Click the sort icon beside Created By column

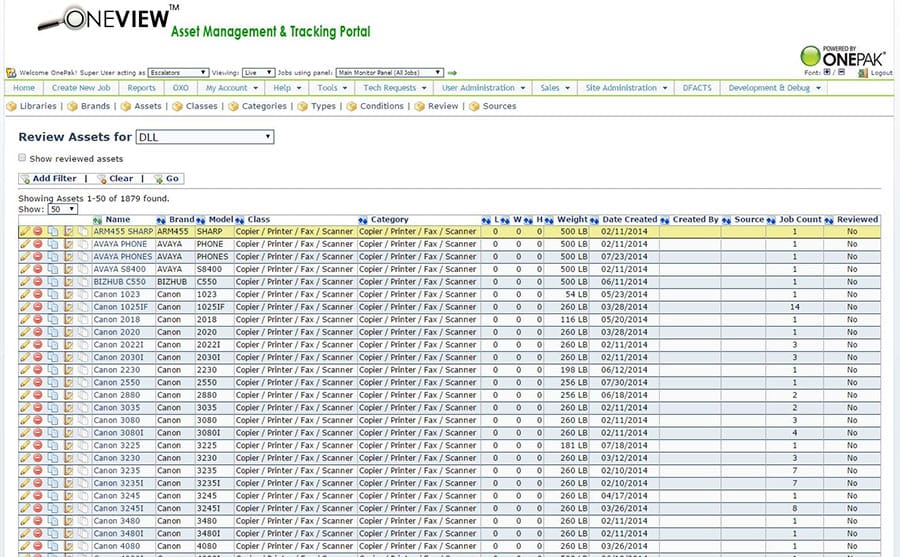(x=665, y=220)
